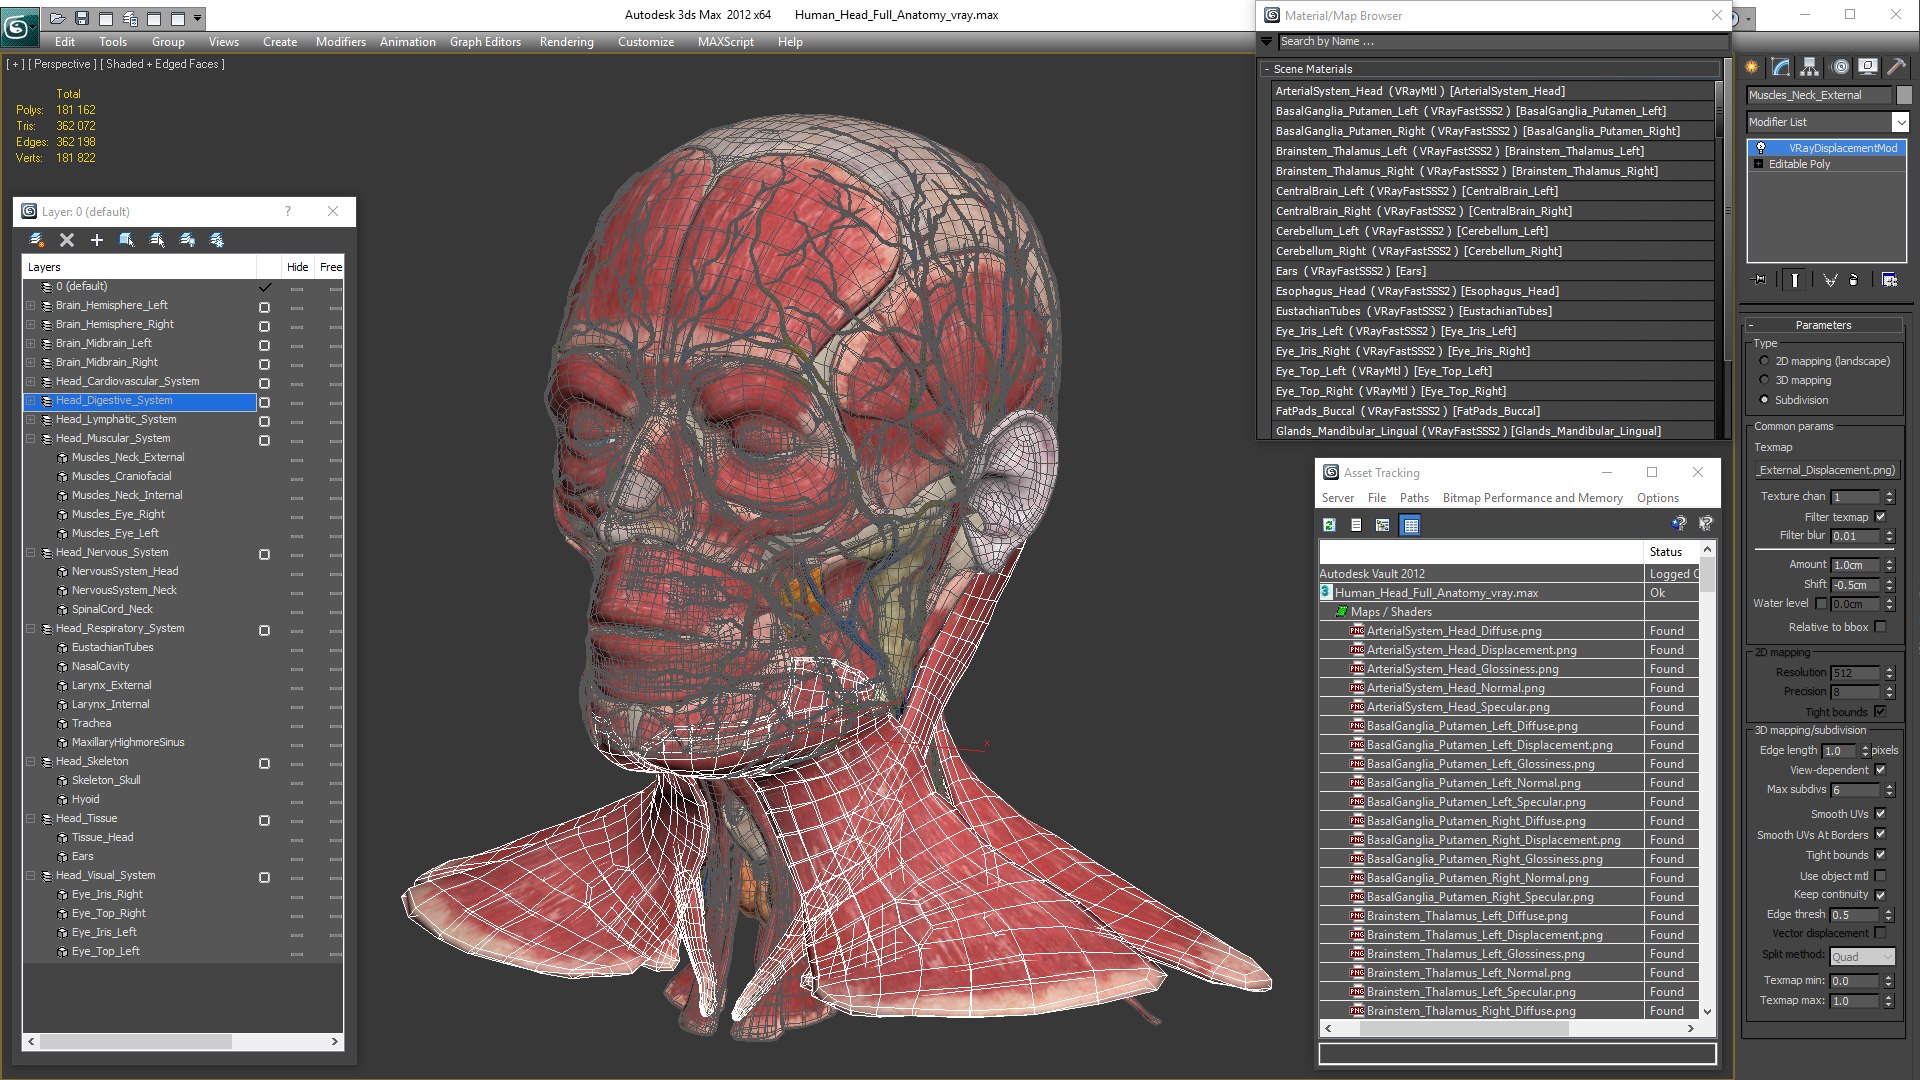Select ArterialSystem_Head material in browser
The image size is (1920, 1080).
tap(1493, 91)
